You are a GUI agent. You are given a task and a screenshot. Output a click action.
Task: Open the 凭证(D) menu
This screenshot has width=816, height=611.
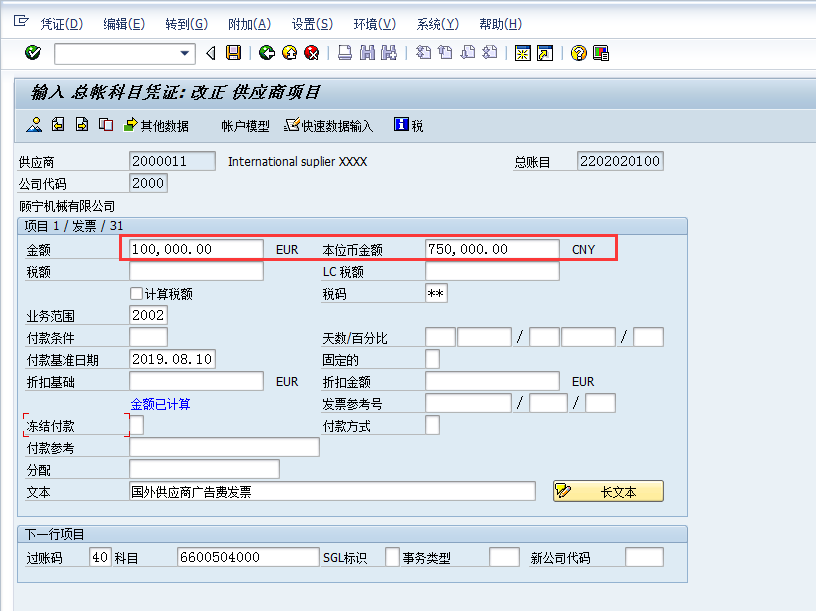click(61, 24)
